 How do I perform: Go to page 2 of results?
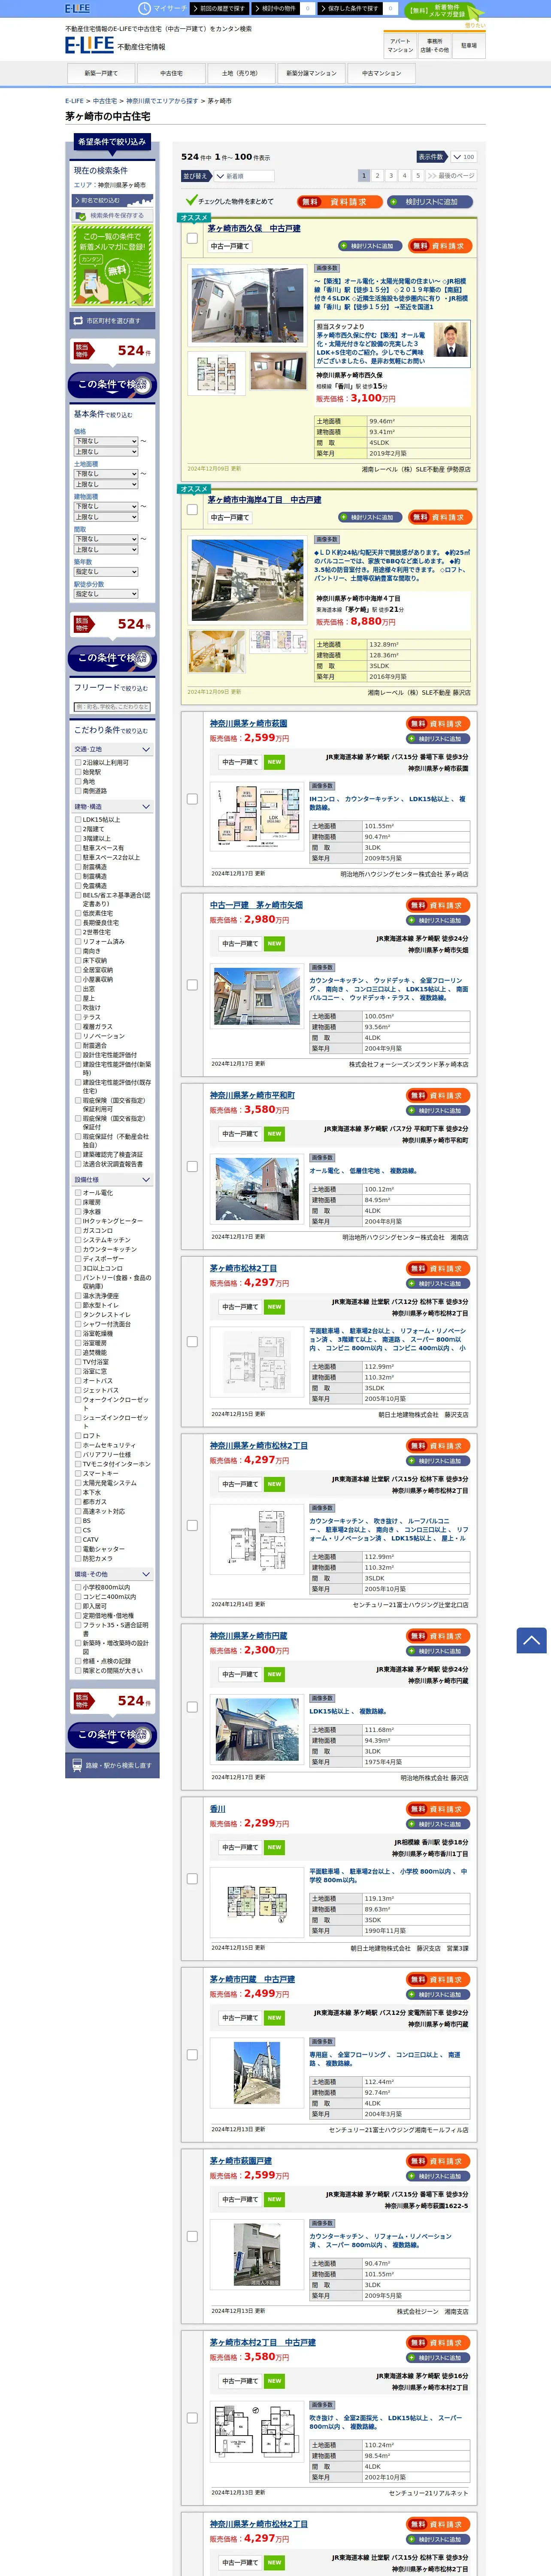coord(377,175)
